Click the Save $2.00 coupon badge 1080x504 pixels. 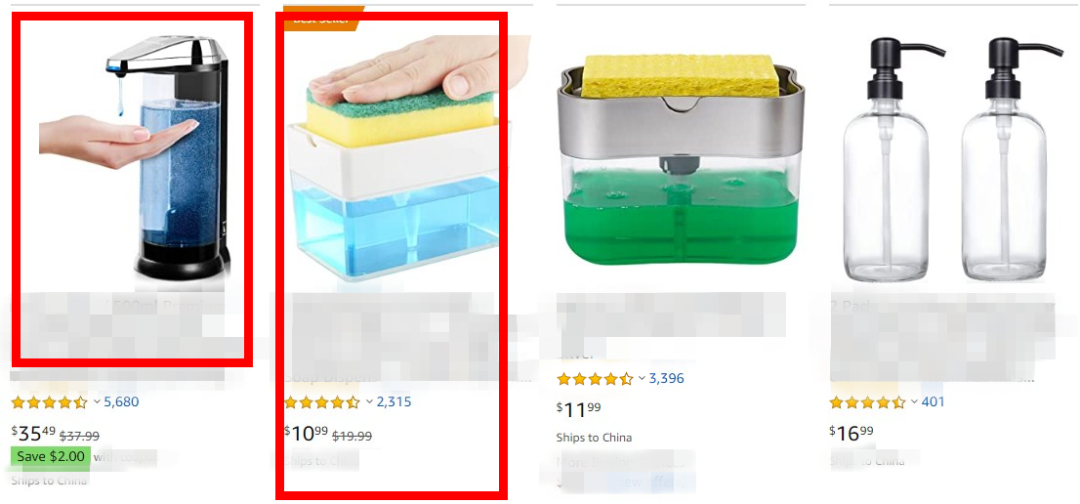point(50,456)
